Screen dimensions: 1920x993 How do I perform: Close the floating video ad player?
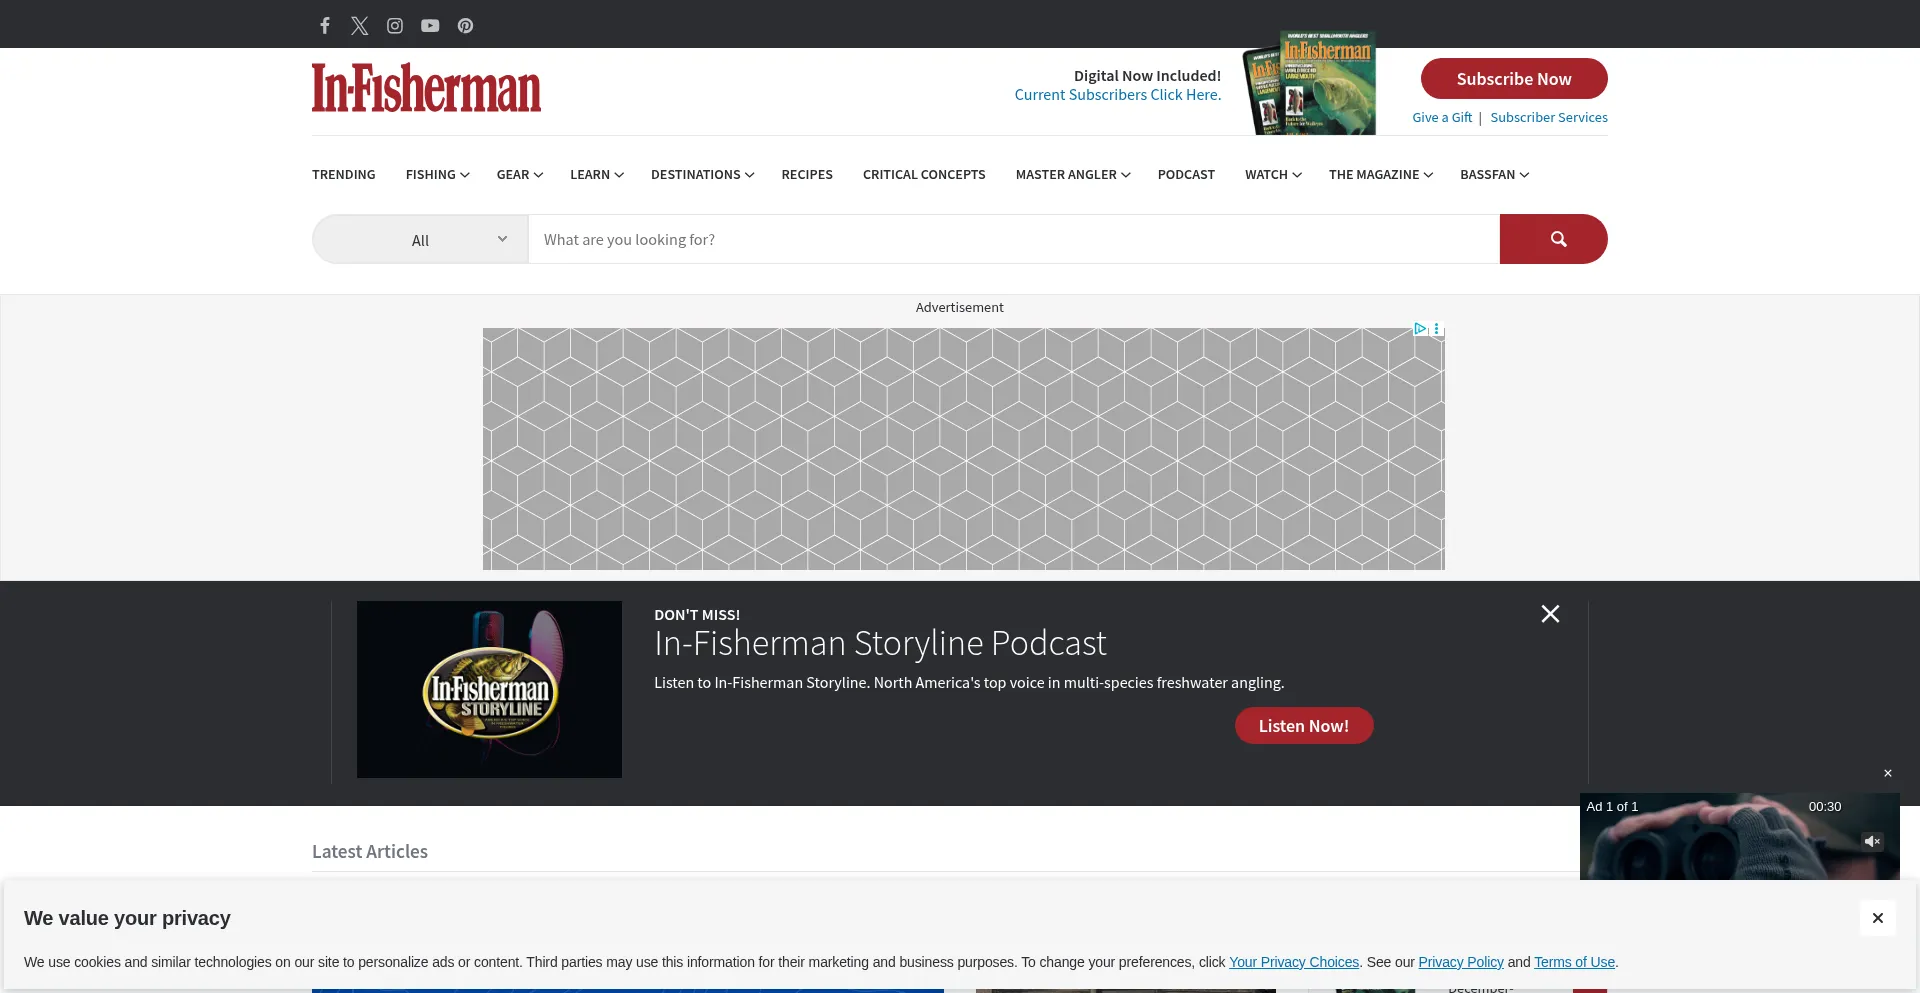tap(1887, 773)
